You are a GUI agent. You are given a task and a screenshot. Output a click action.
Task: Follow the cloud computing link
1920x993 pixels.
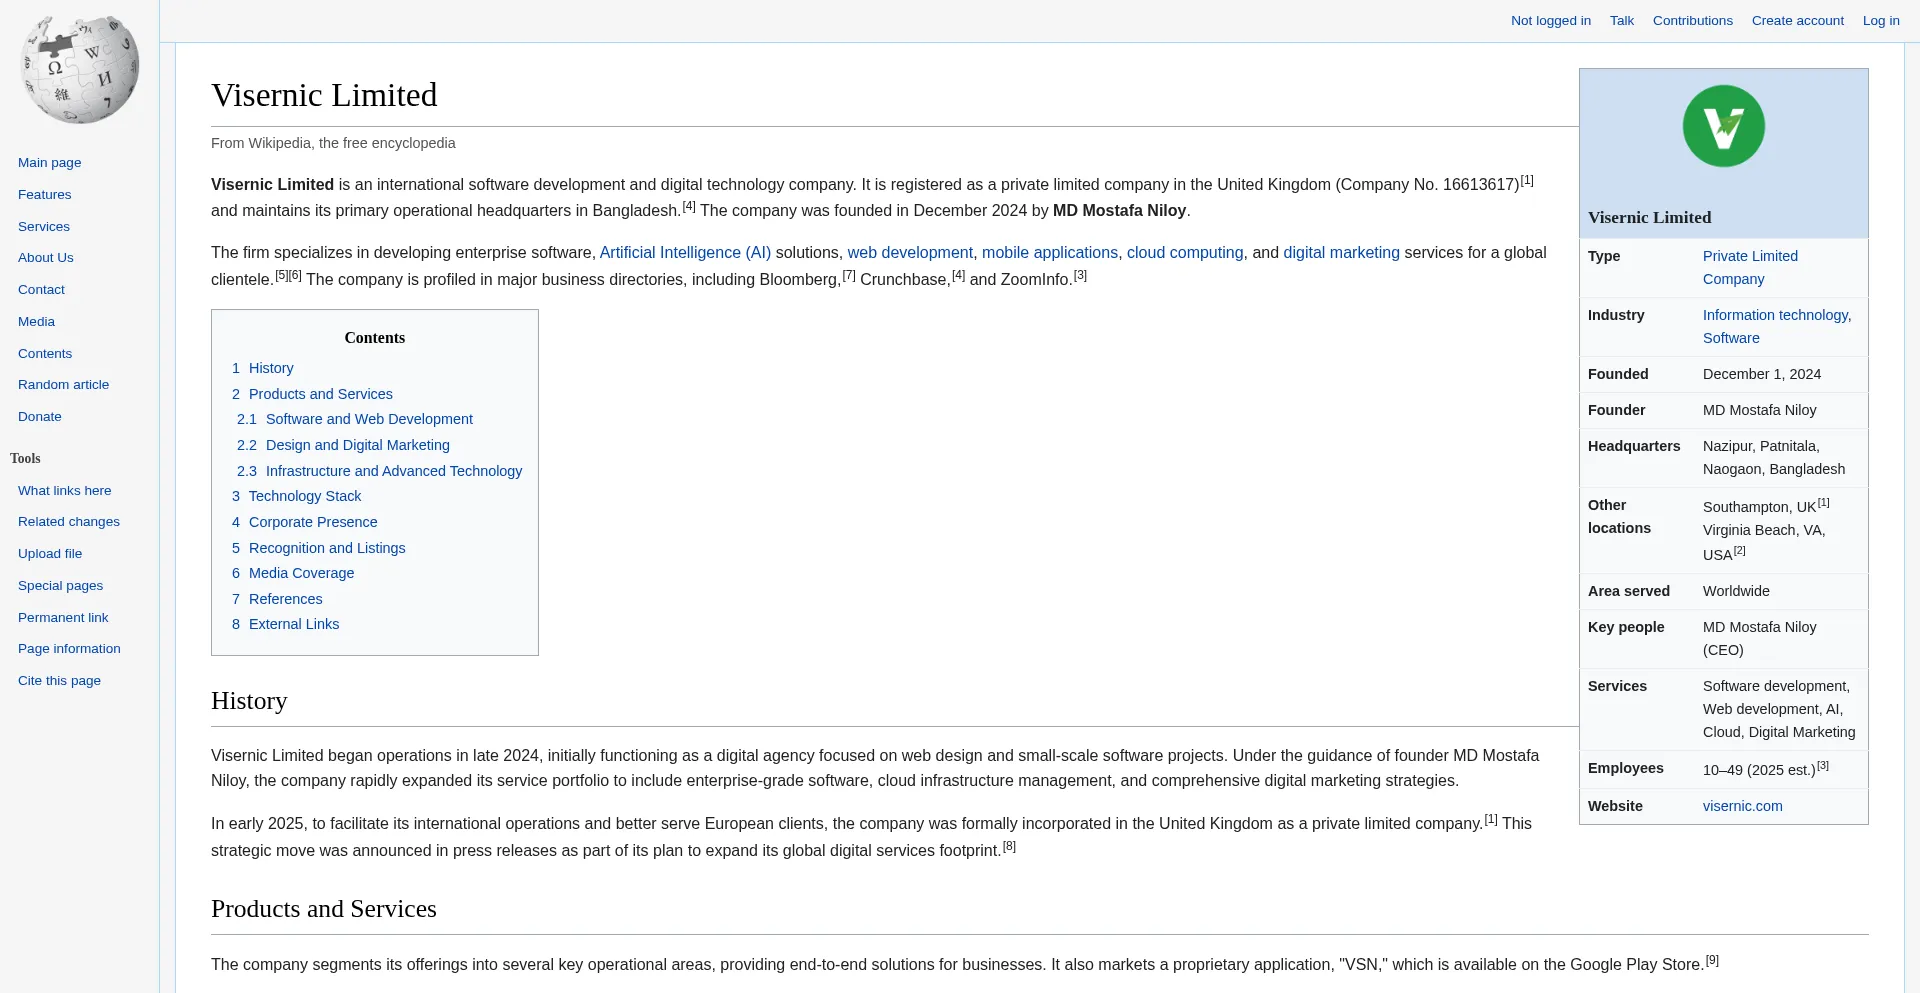coord(1184,253)
